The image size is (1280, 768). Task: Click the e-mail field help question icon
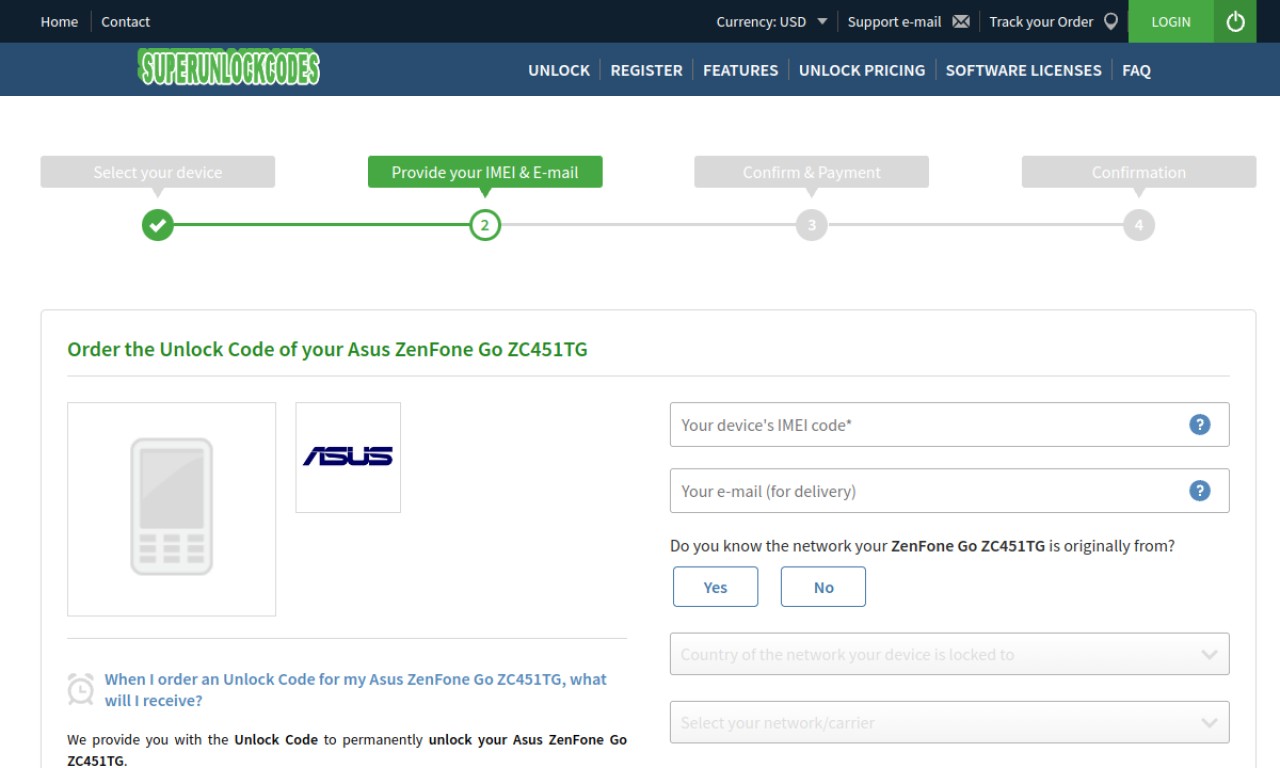(x=1200, y=490)
